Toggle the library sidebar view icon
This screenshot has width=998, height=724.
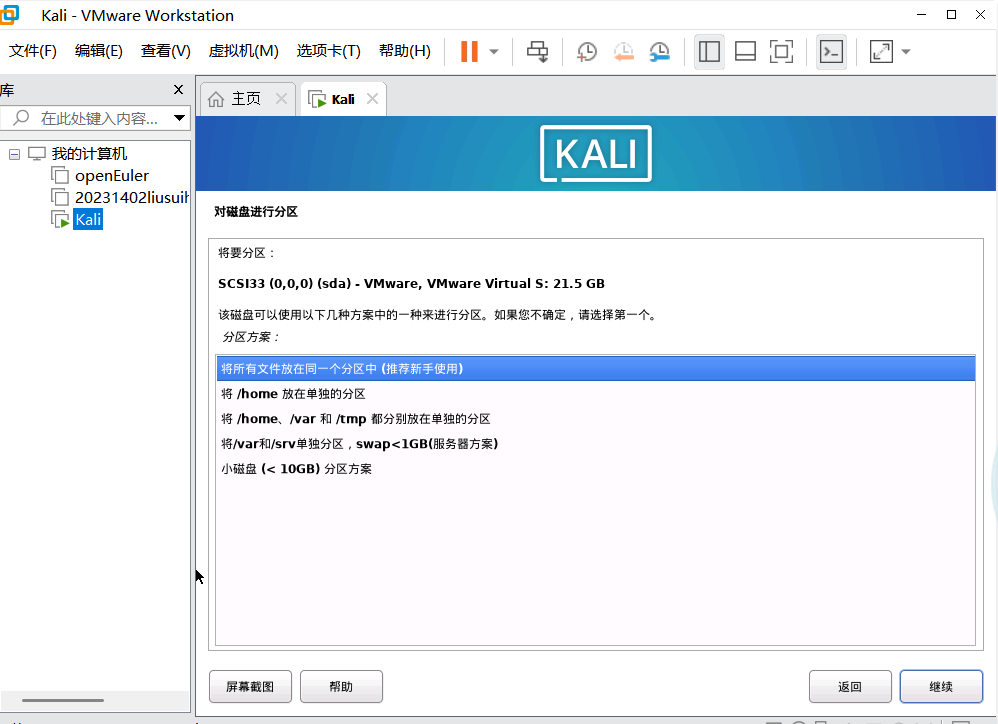tap(709, 52)
